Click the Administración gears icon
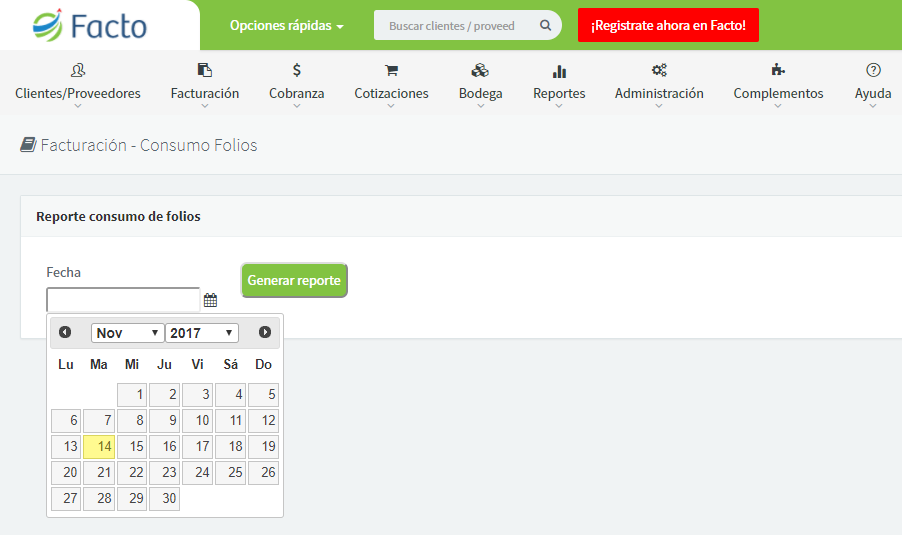Screen dimensions: 902x535 (x=659, y=70)
